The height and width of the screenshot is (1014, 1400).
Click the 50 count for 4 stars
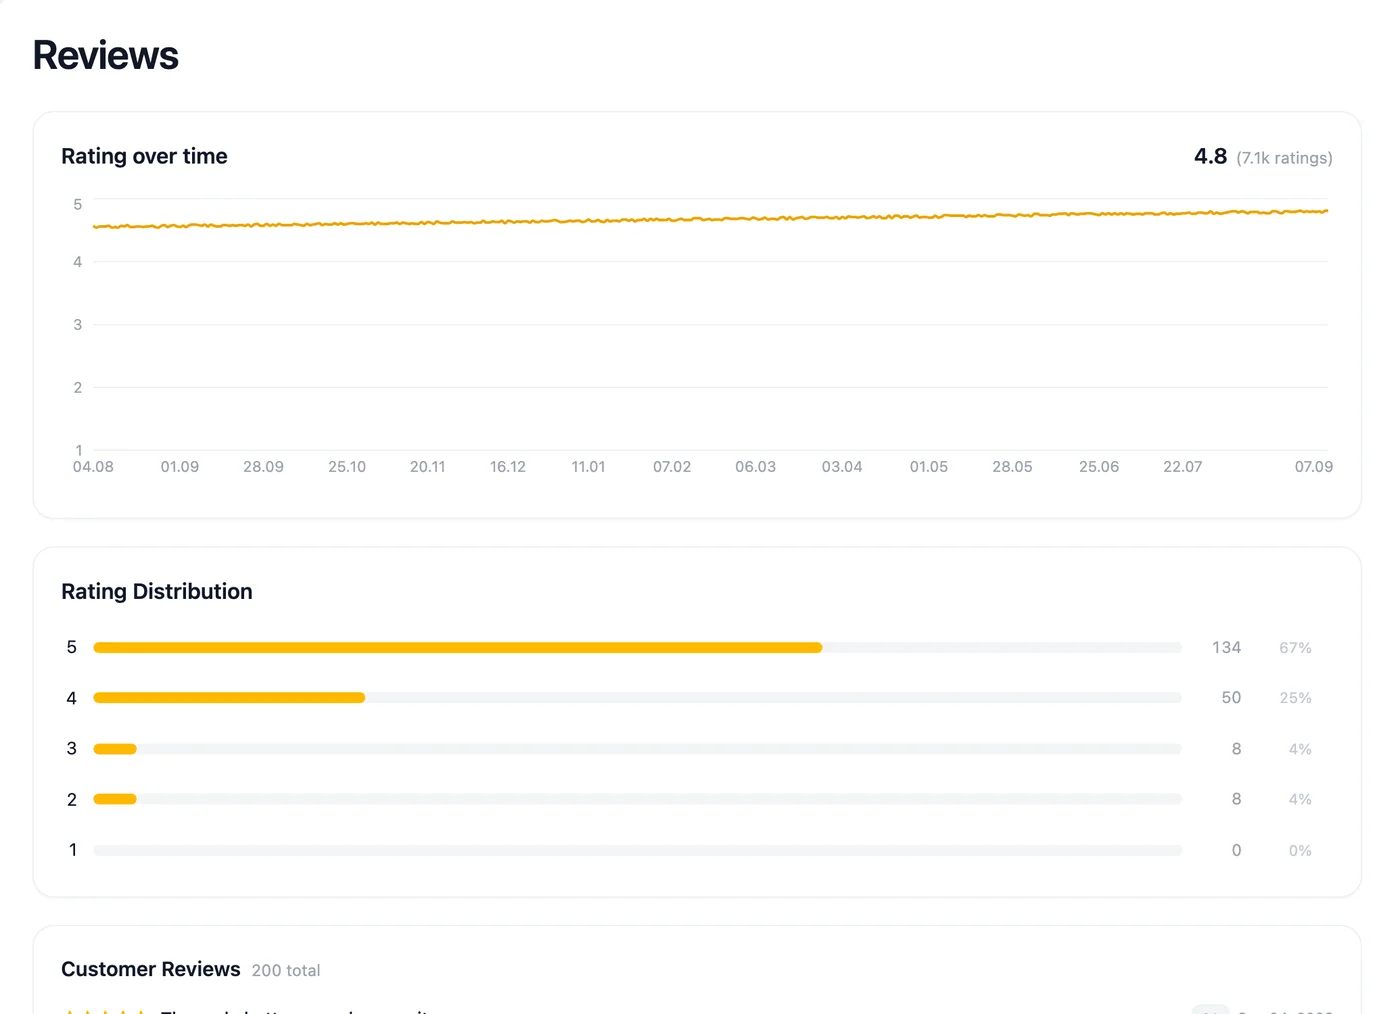point(1231,698)
